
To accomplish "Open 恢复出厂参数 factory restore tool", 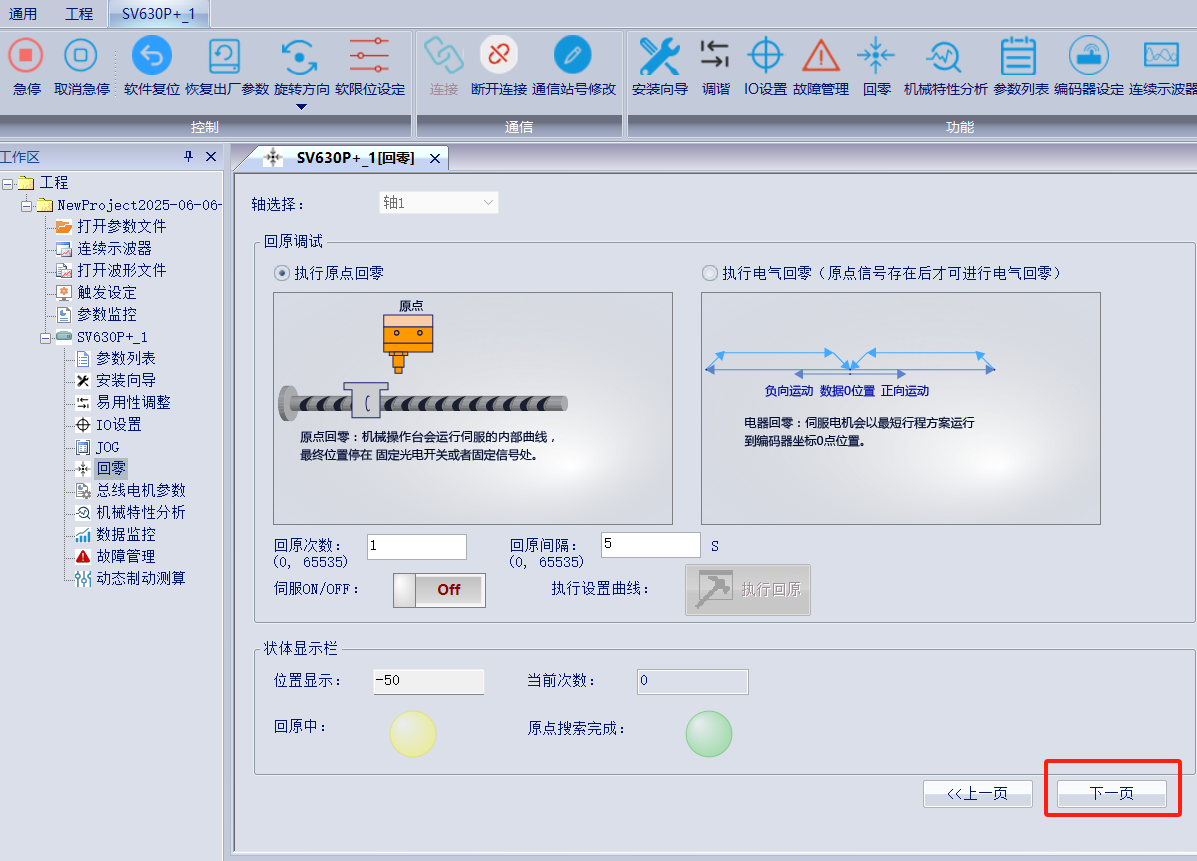I will pos(227,56).
